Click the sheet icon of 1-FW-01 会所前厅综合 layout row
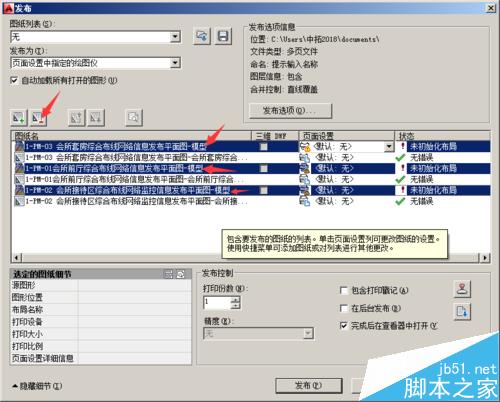This screenshot has width=500, height=402. (x=20, y=180)
